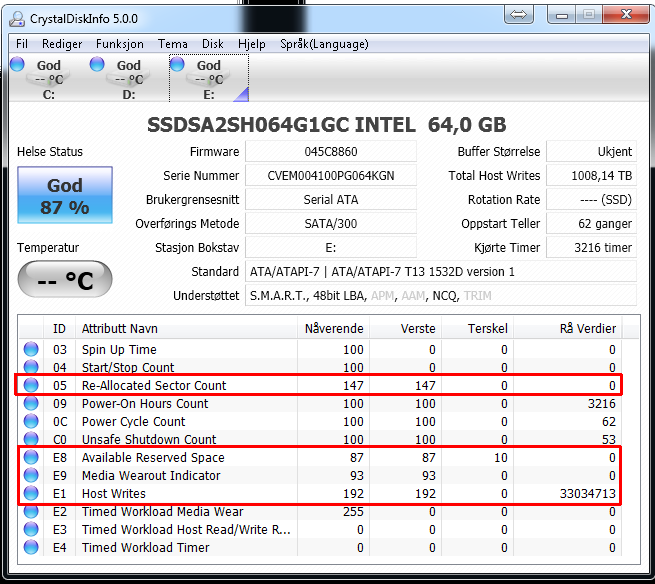Click blue status orb on C: drive
This screenshot has width=655, height=584.
[x=17, y=64]
